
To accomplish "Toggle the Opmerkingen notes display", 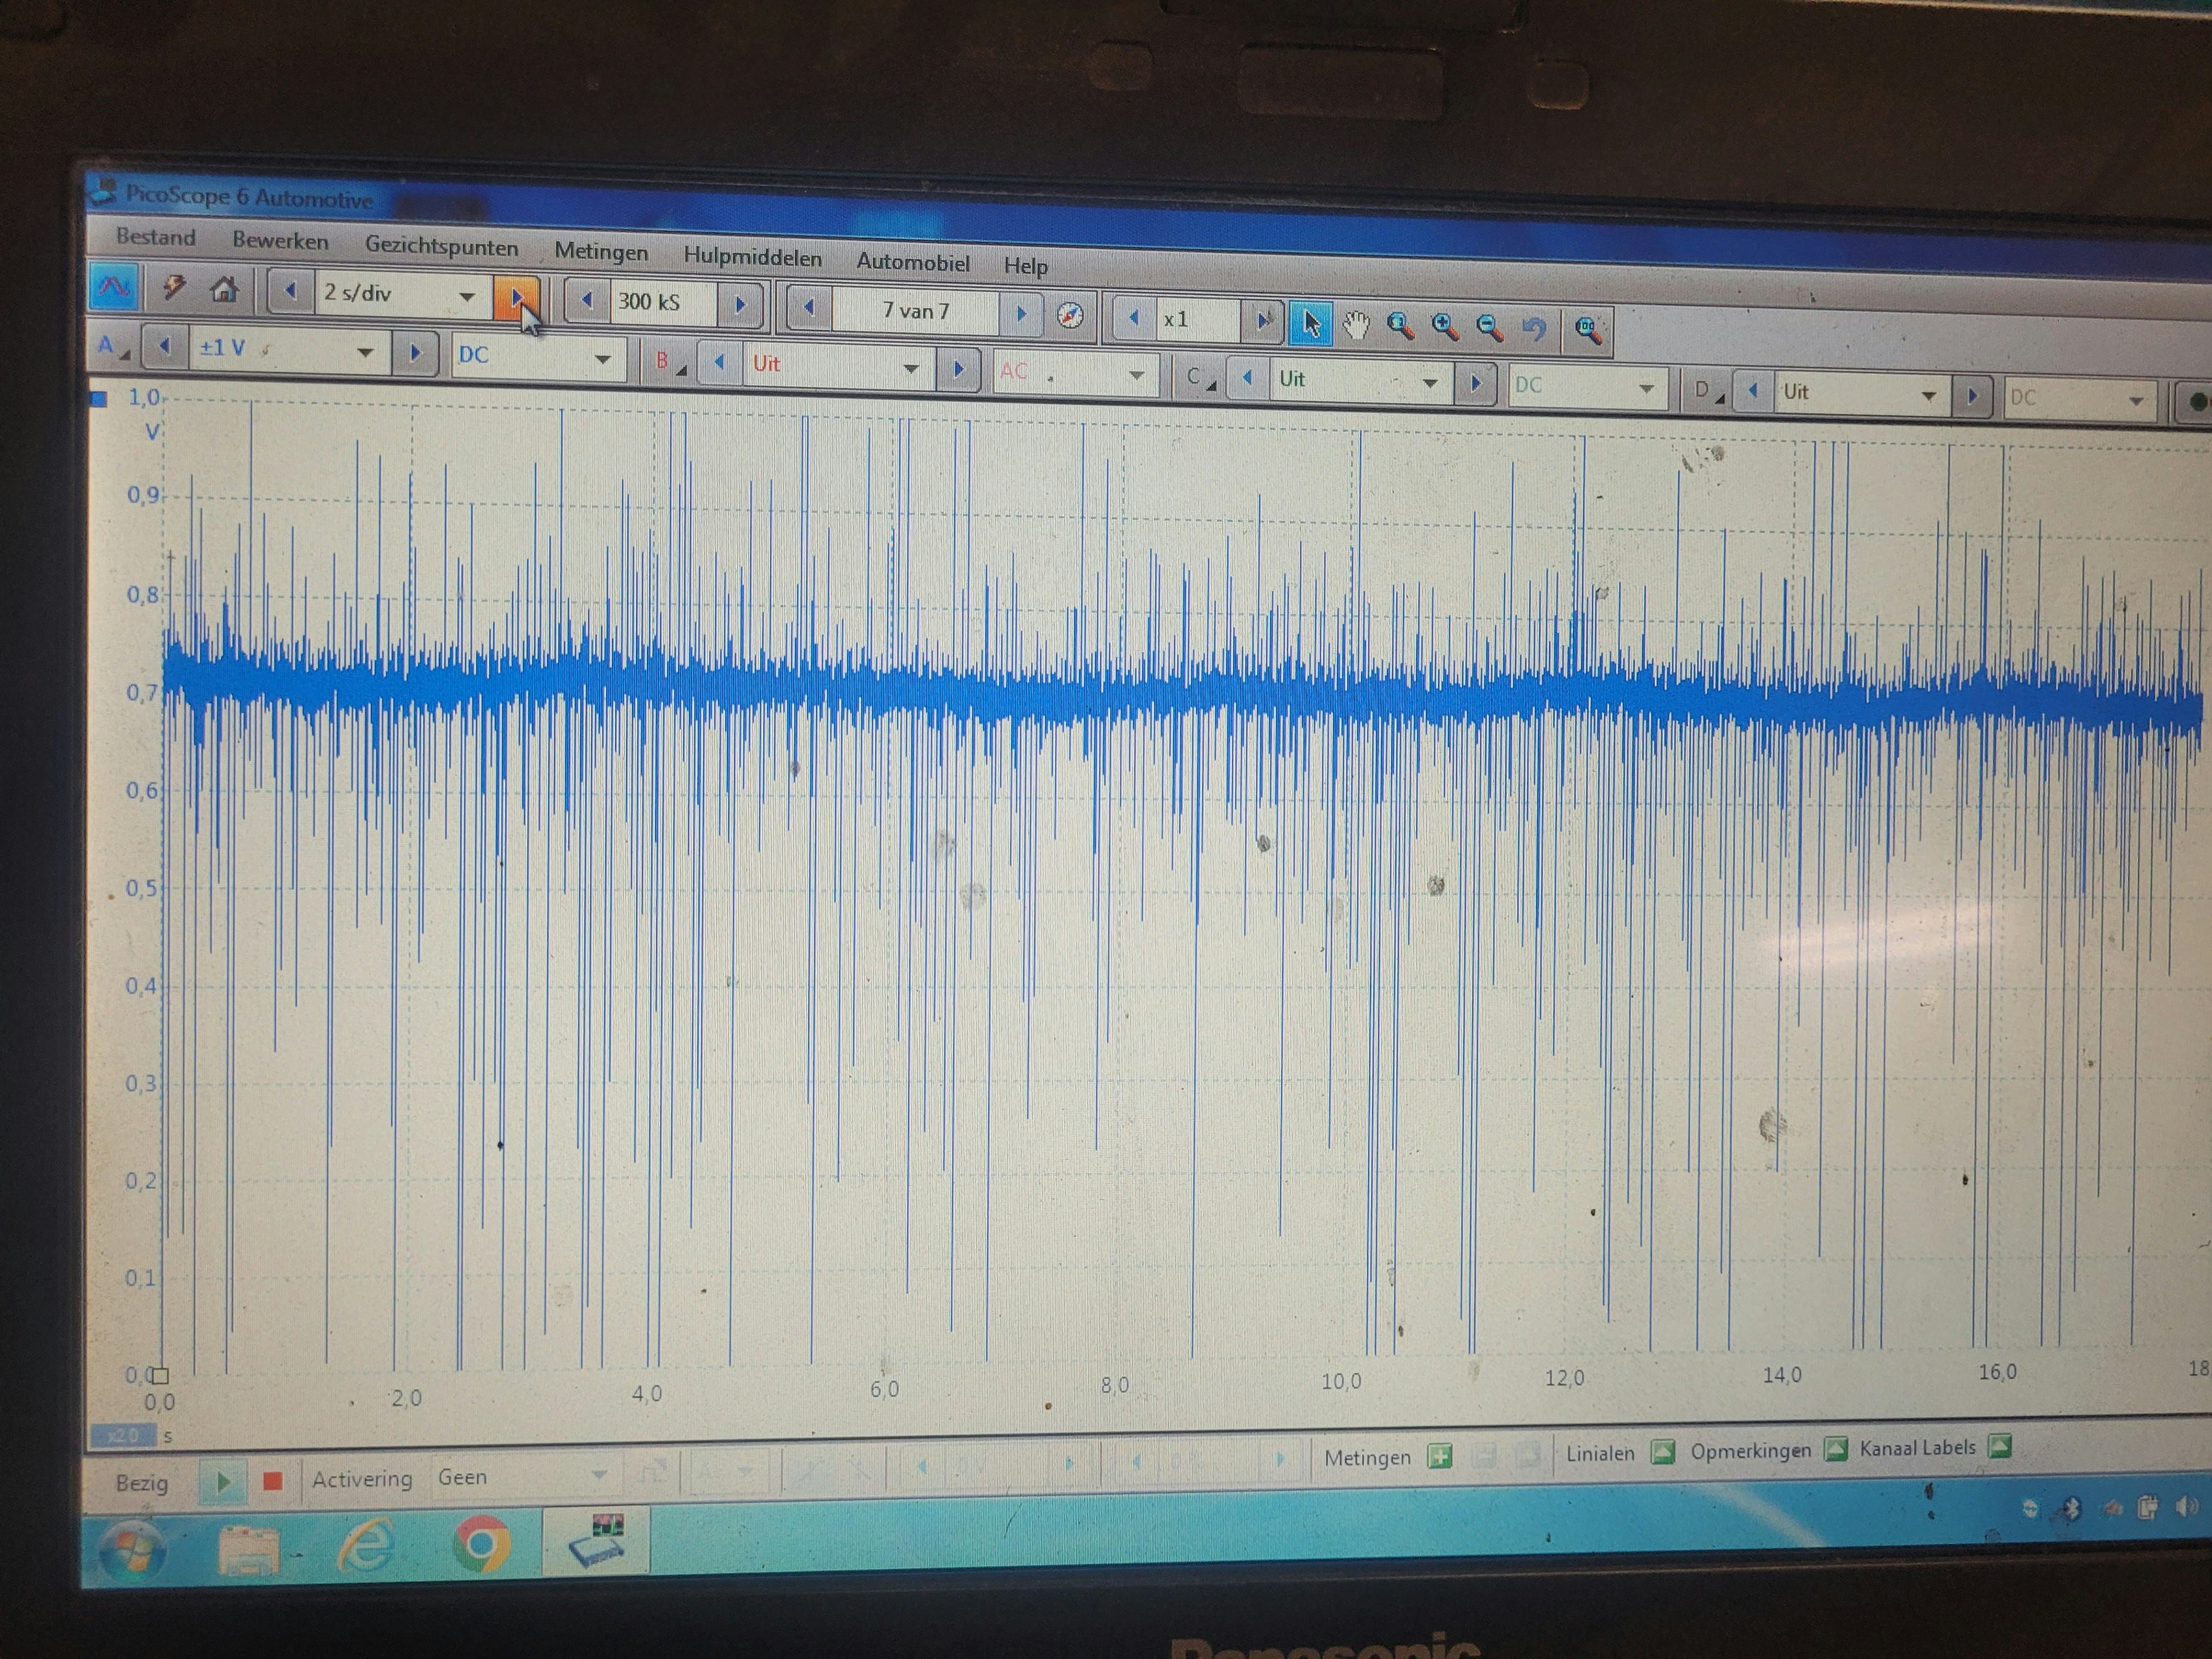I will tap(1836, 1448).
